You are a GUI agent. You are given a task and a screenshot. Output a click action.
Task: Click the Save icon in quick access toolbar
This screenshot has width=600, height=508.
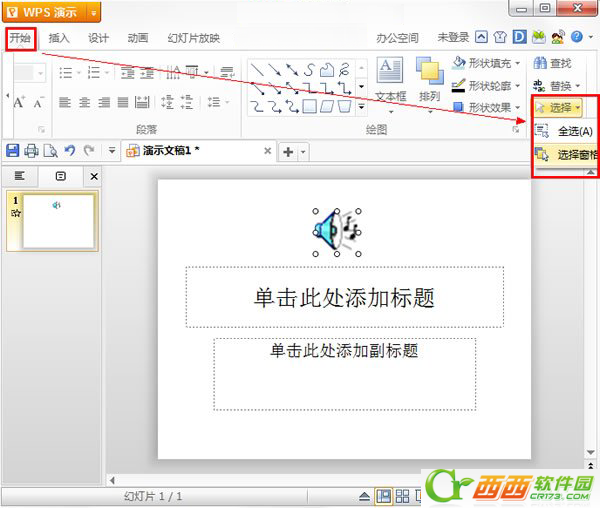[13, 151]
